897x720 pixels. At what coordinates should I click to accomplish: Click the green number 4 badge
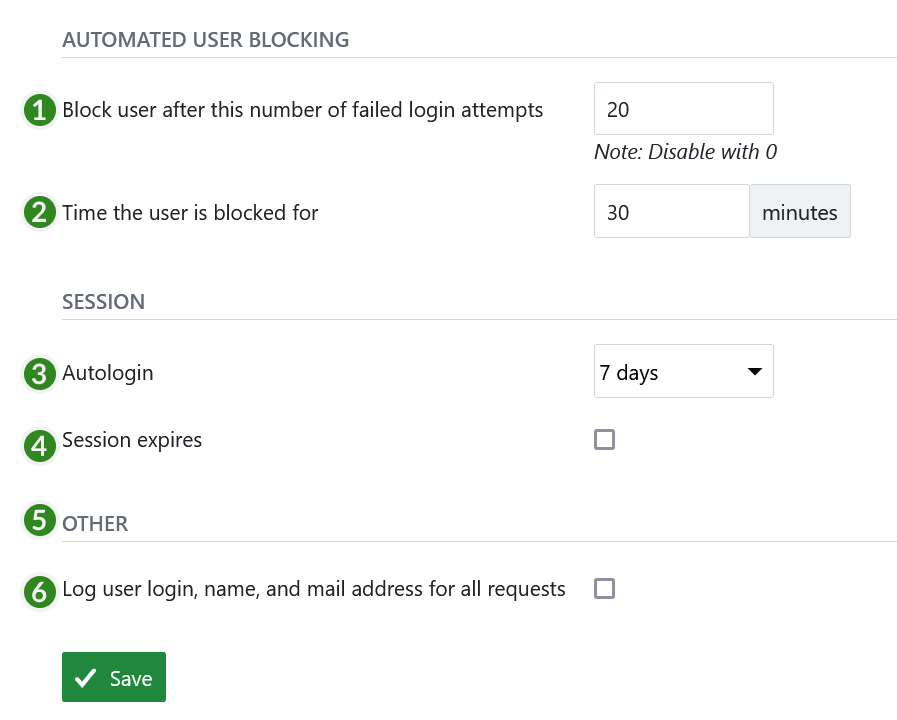39,445
